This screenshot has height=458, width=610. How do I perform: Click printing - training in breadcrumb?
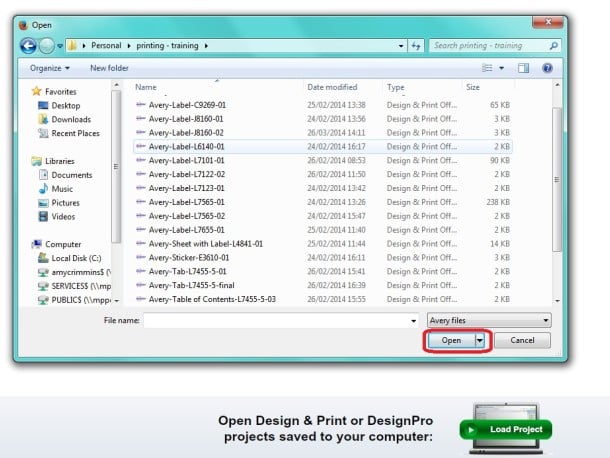tap(167, 46)
